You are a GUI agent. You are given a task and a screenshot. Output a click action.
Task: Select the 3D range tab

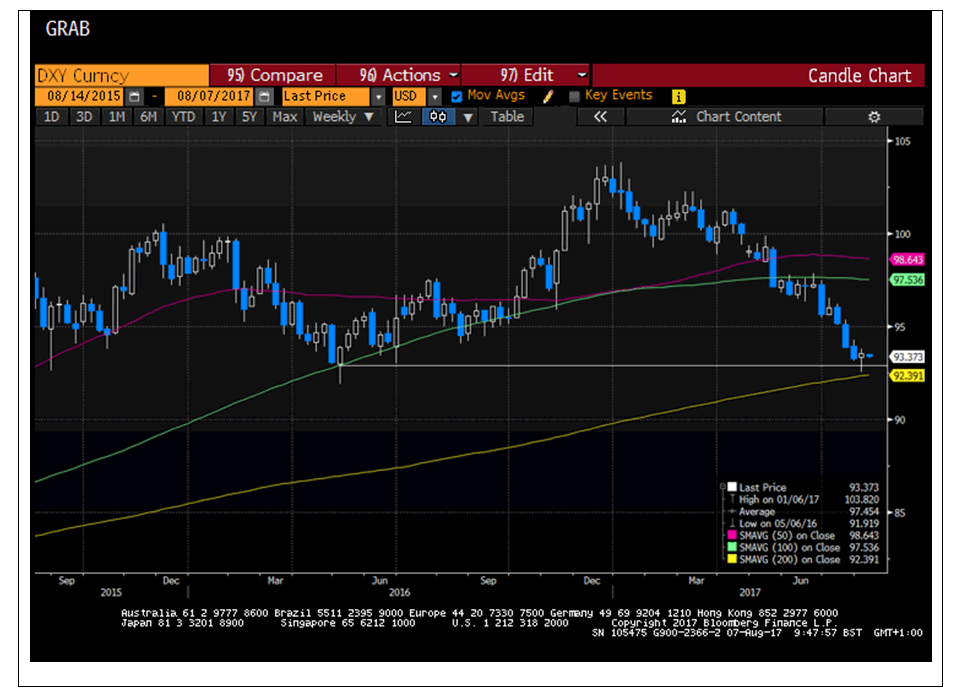pyautogui.click(x=84, y=117)
